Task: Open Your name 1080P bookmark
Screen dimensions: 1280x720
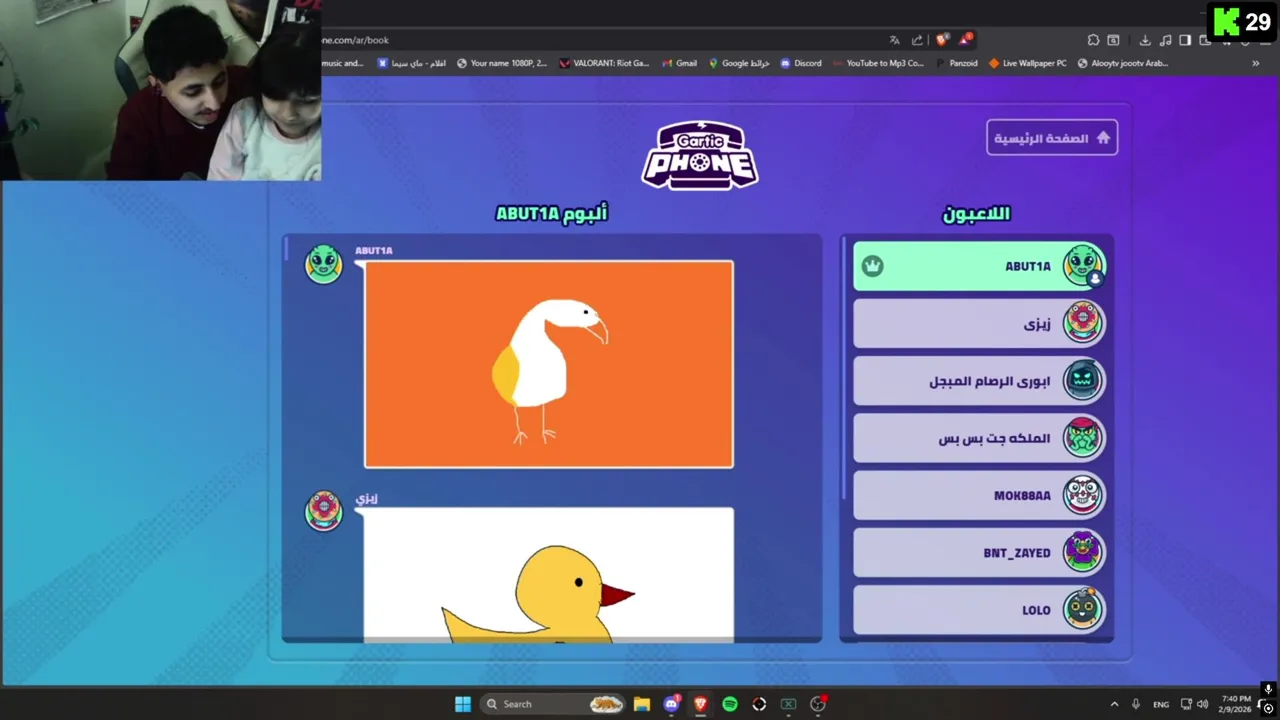Action: coord(502,63)
